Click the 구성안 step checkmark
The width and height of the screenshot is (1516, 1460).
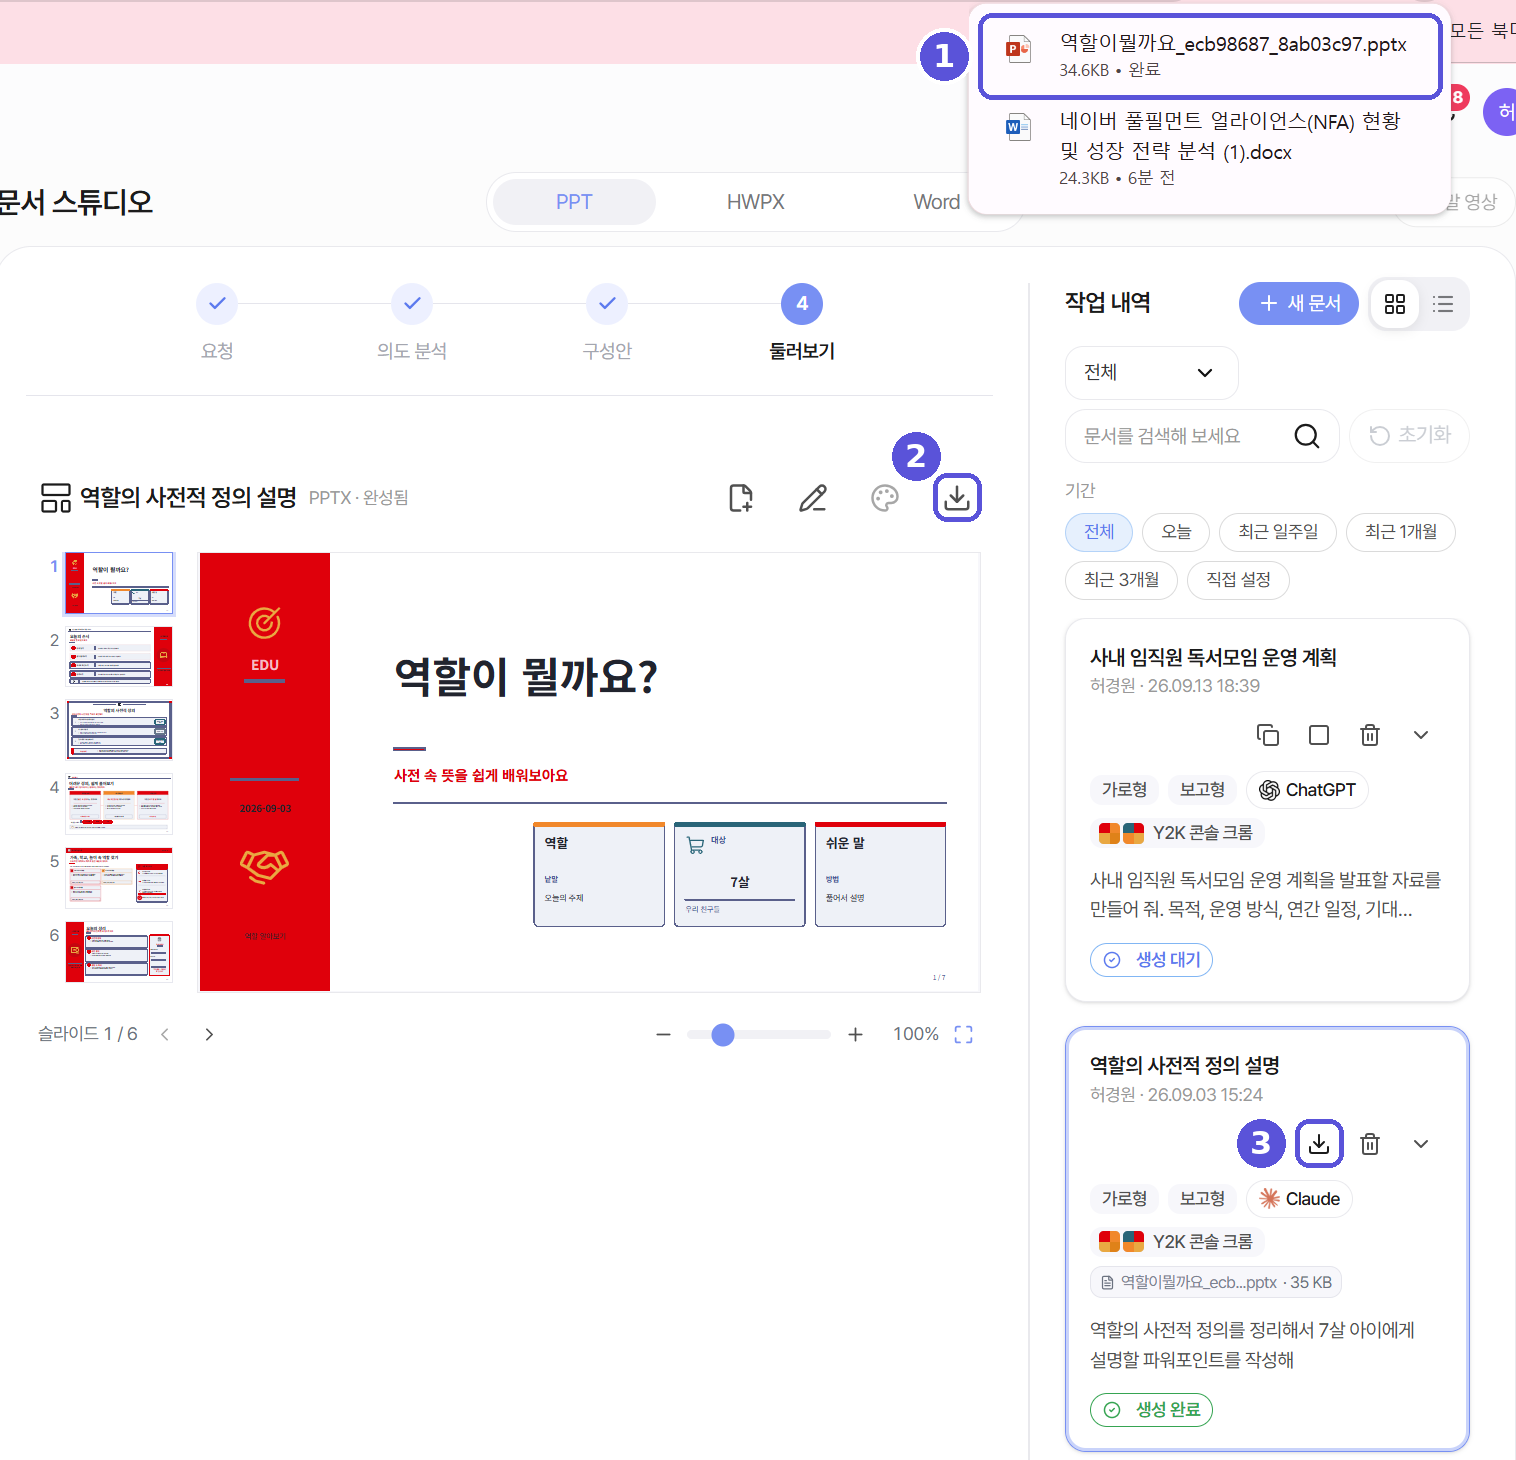607,304
